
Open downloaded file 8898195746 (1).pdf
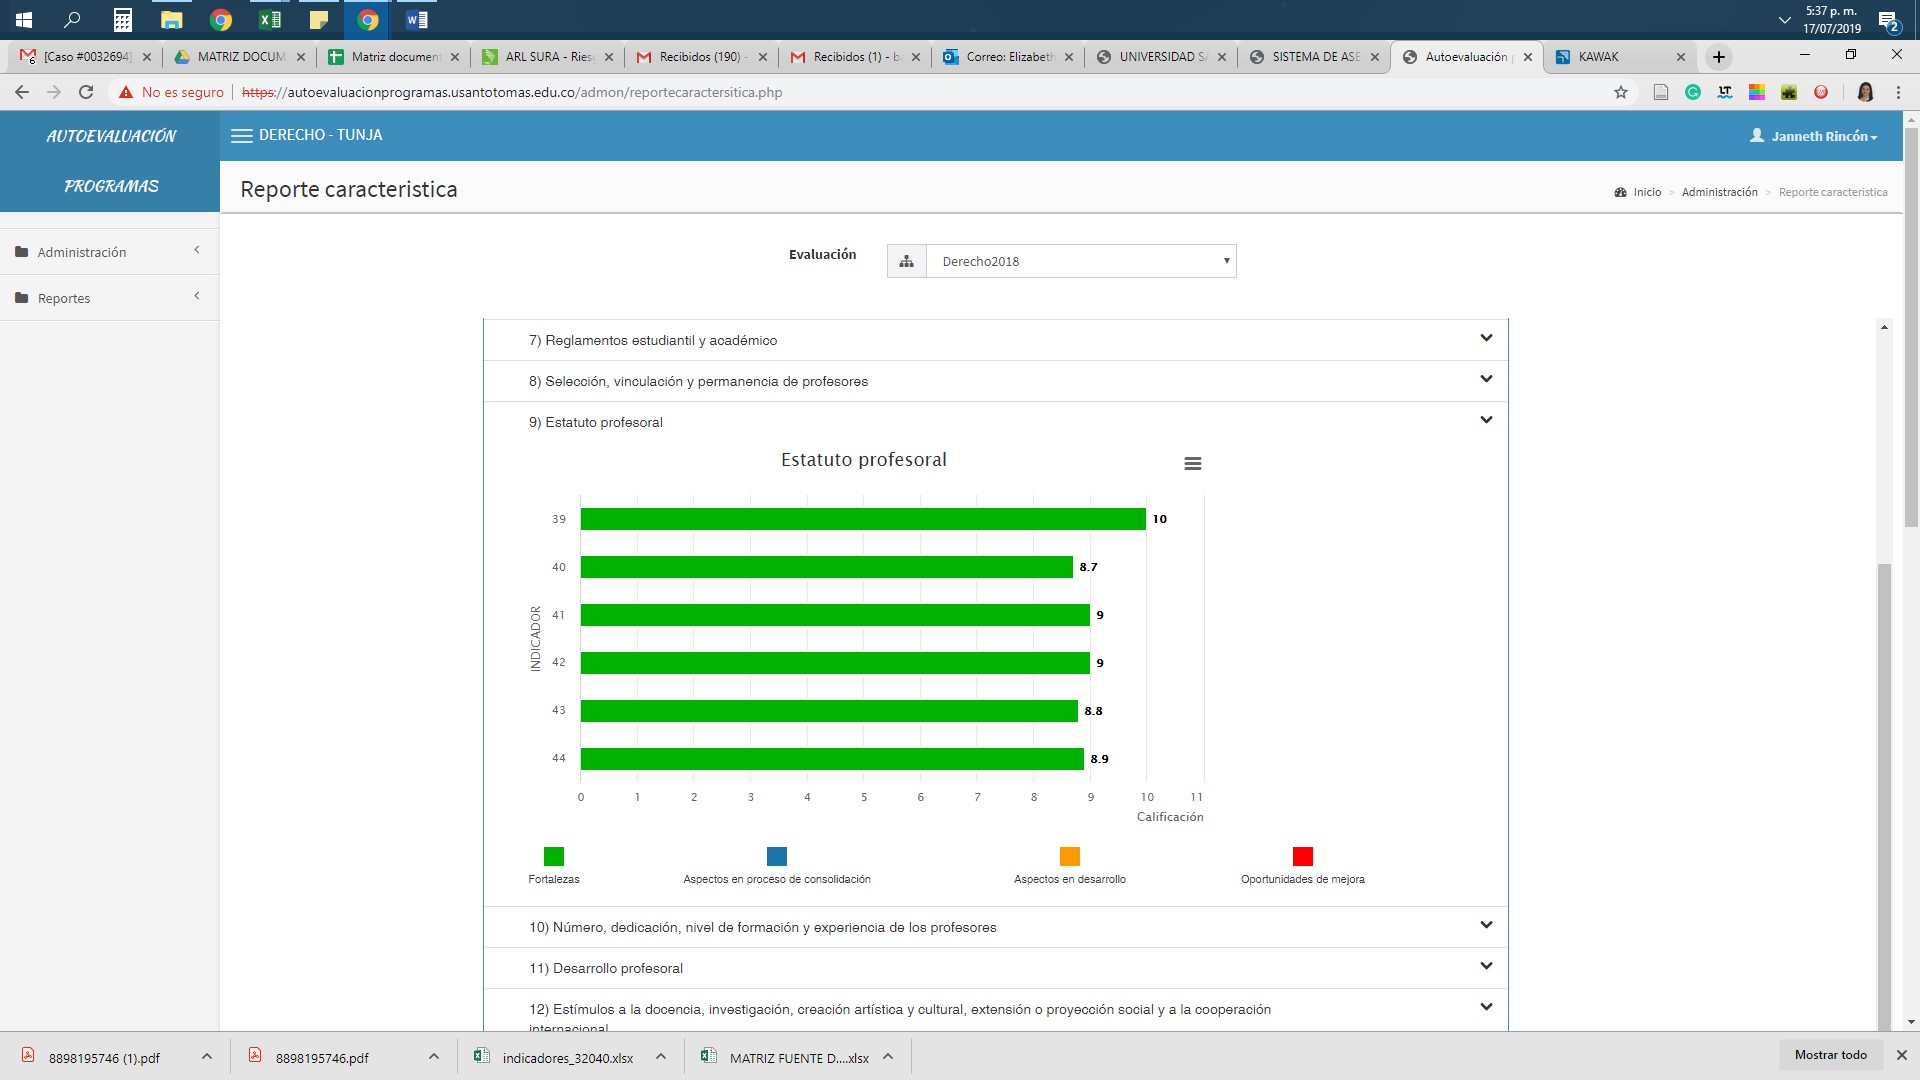[104, 1058]
